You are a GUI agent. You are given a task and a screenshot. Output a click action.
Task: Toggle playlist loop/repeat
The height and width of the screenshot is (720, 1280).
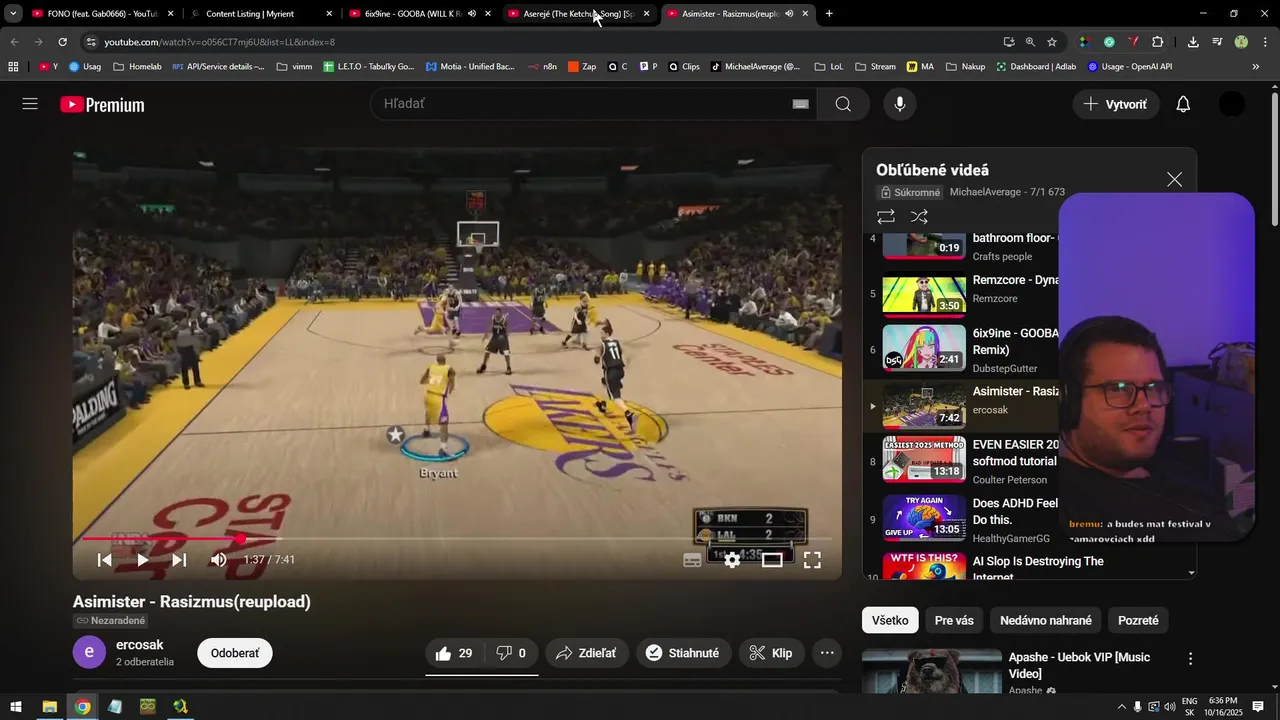[886, 216]
